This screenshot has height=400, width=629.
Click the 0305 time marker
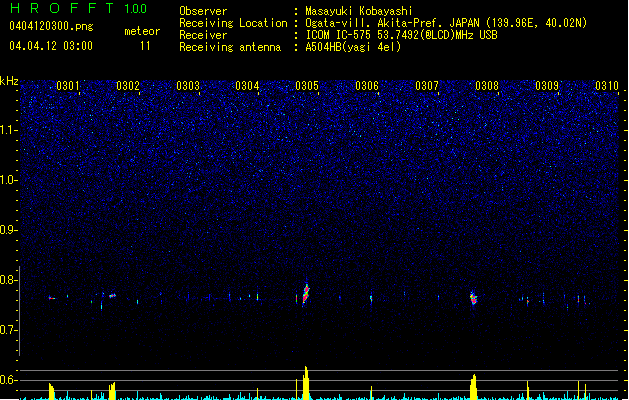pos(307,86)
